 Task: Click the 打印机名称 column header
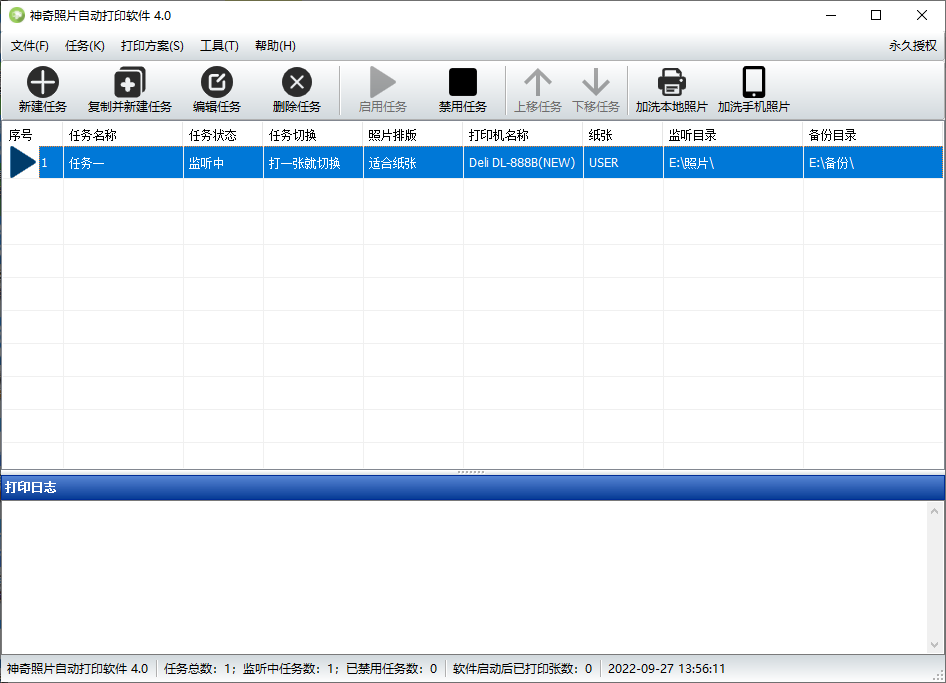click(x=523, y=135)
